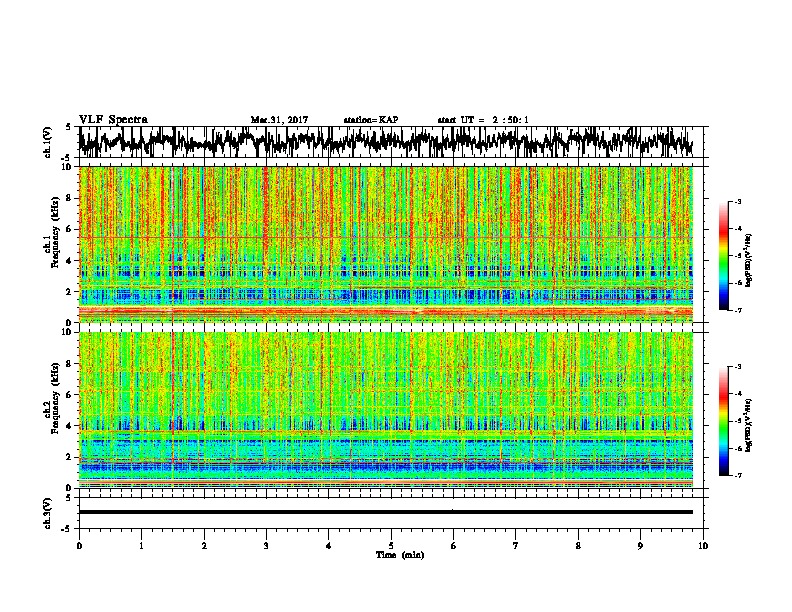Click time axis tick label "2"
Screen dimensions: 792x612
pyautogui.click(x=204, y=546)
